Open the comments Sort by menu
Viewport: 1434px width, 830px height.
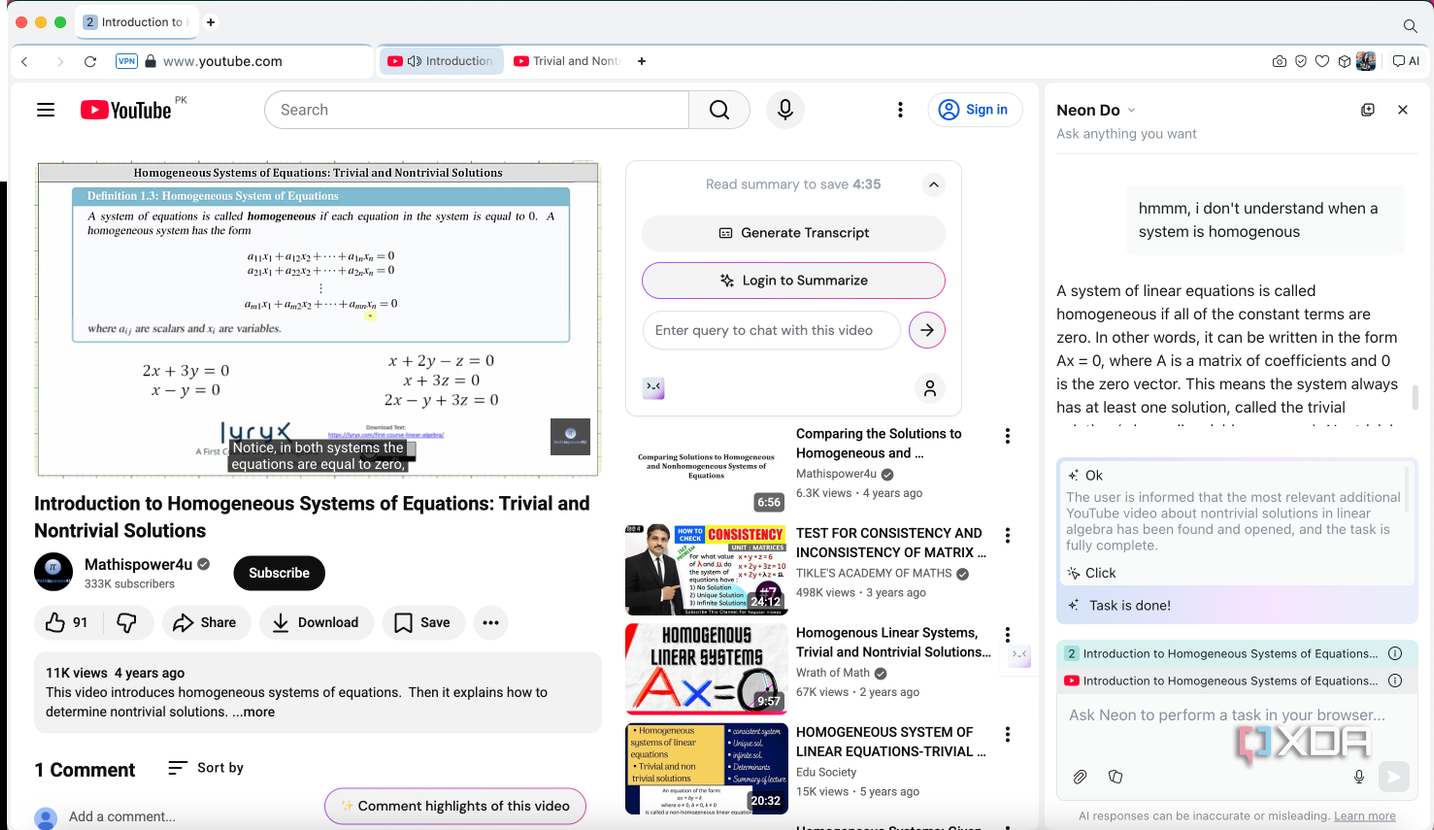(x=205, y=767)
